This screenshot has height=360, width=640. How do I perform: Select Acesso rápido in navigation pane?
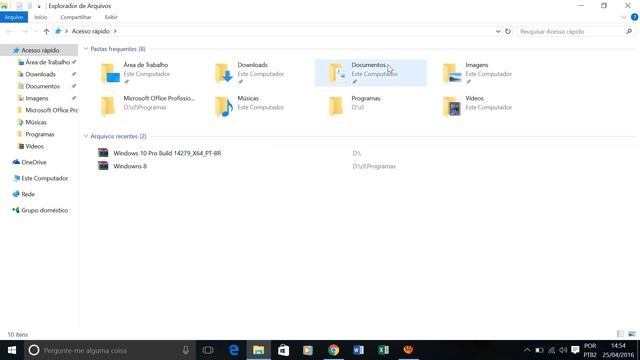(x=39, y=50)
